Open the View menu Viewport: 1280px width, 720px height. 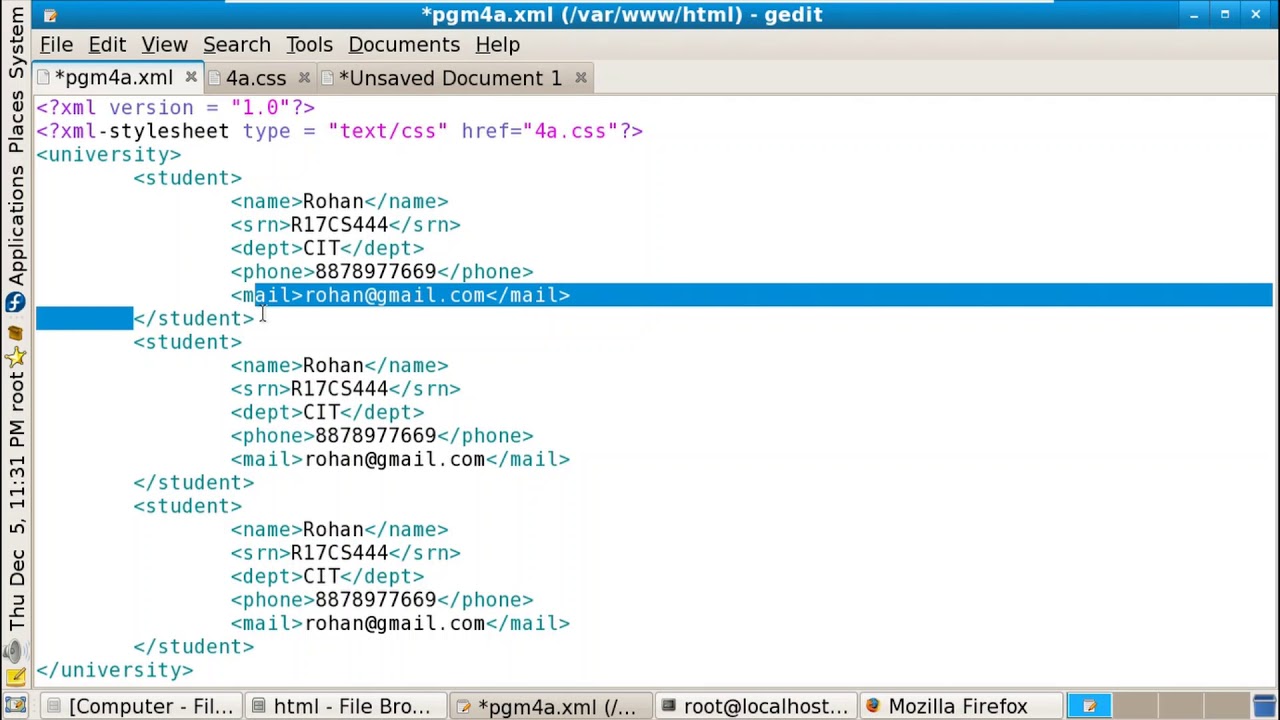point(164,45)
